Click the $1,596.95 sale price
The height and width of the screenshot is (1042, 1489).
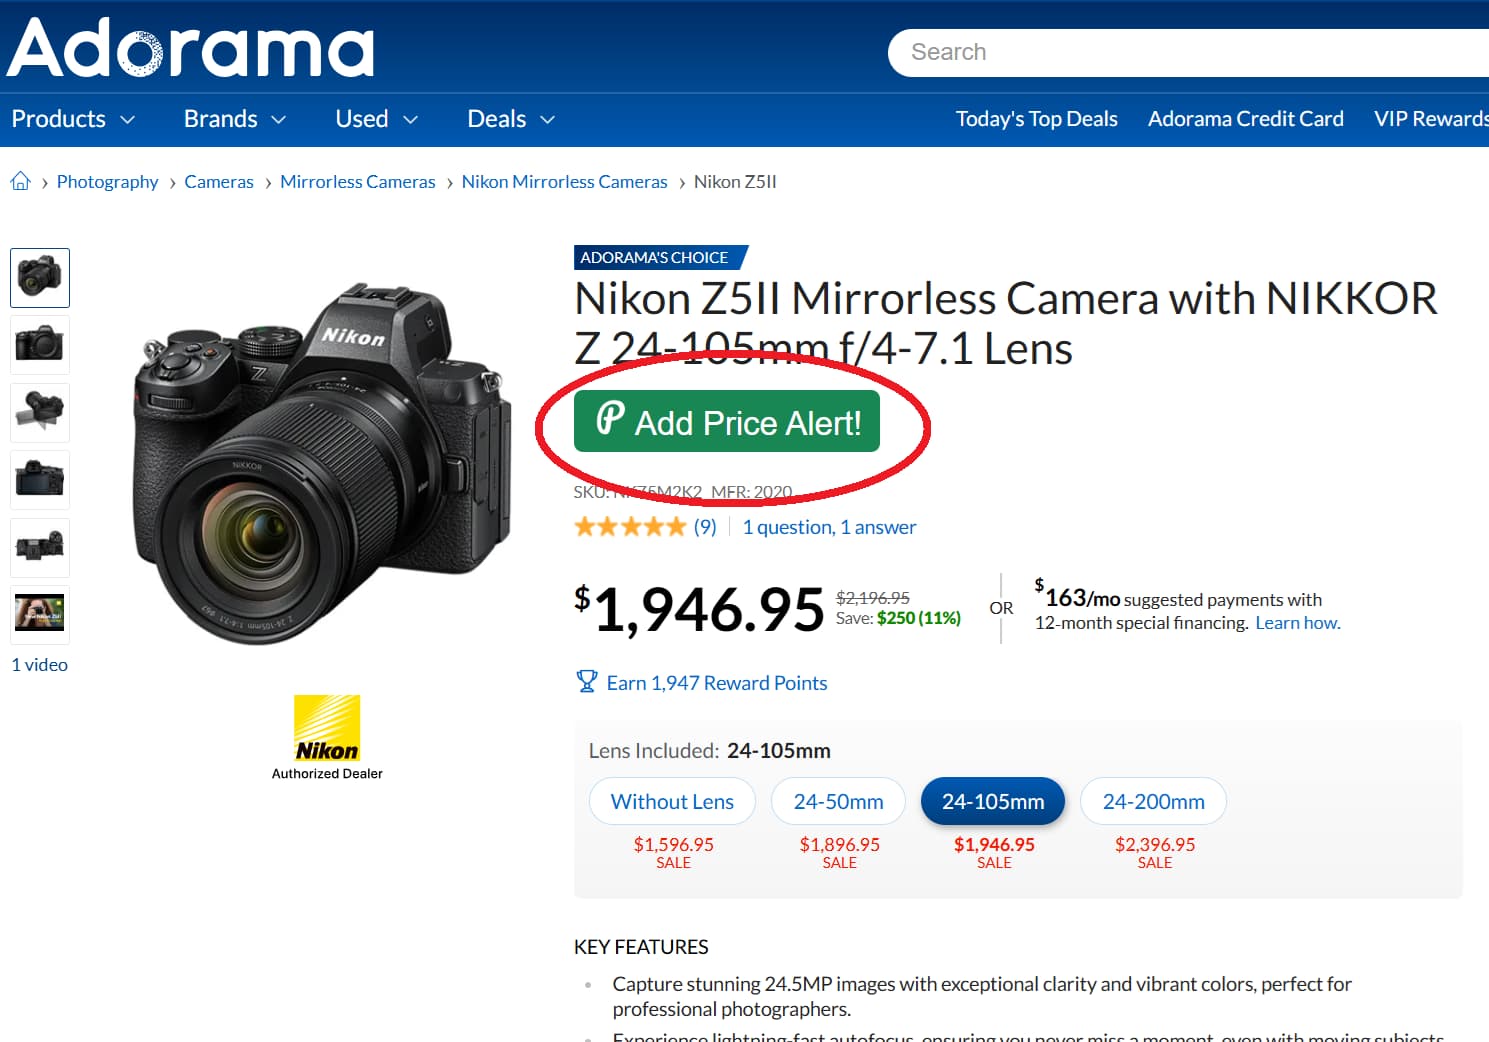[674, 844]
